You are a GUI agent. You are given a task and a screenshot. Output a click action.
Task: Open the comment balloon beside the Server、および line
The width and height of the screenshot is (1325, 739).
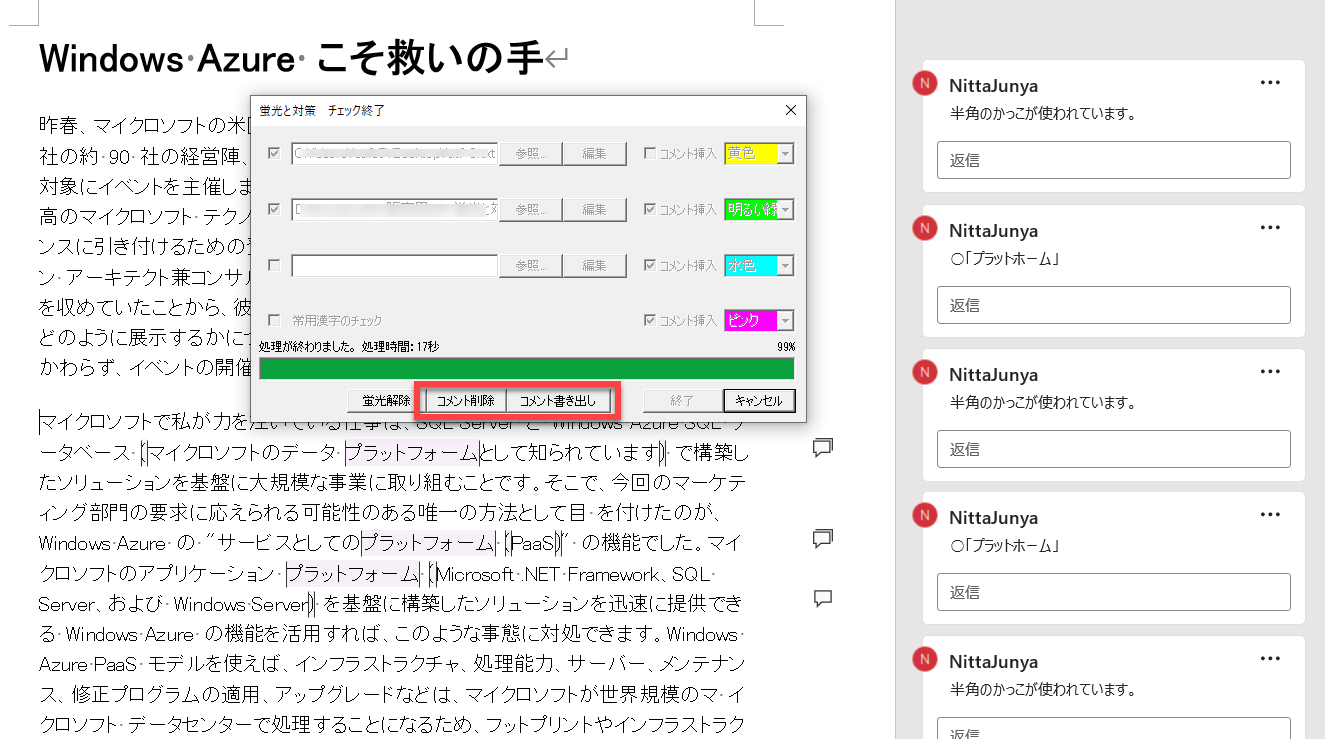pos(823,599)
